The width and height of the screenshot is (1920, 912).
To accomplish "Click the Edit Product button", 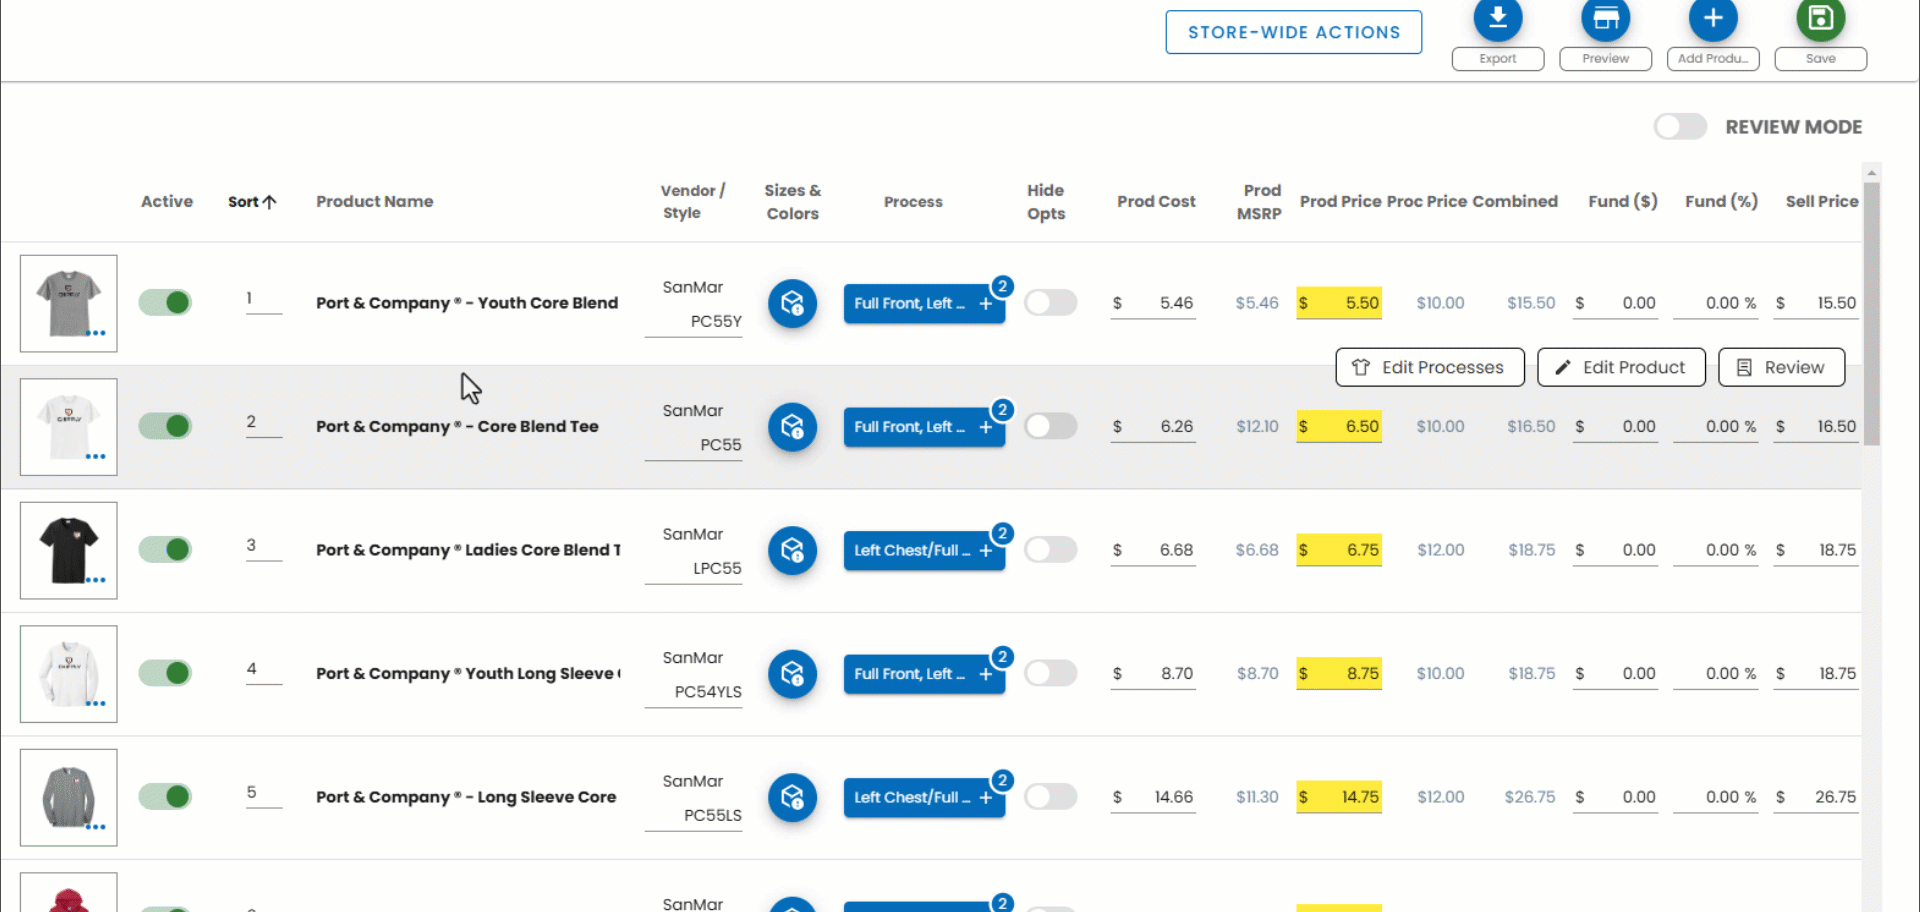I will coord(1620,367).
